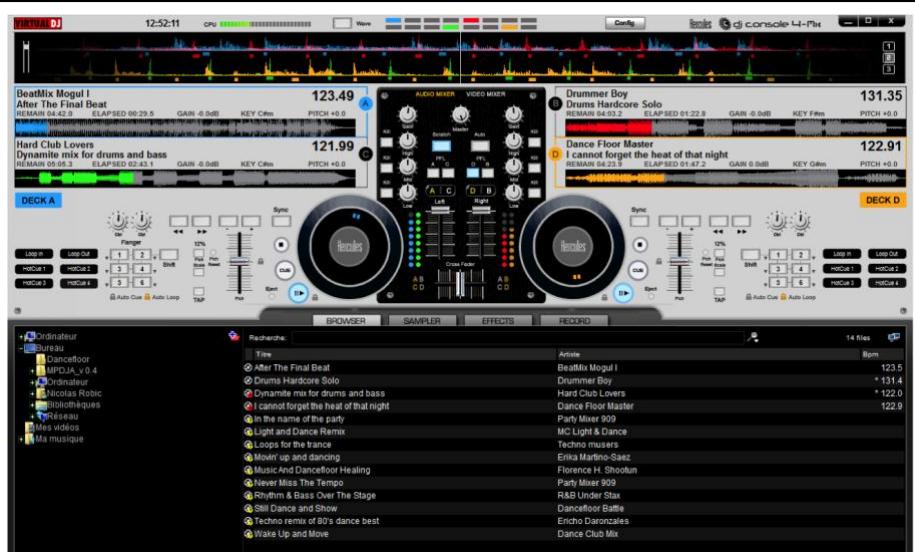The height and width of the screenshot is (556, 915).
Task: Click the browser panel icon beside 14 files
Action: coord(893,337)
